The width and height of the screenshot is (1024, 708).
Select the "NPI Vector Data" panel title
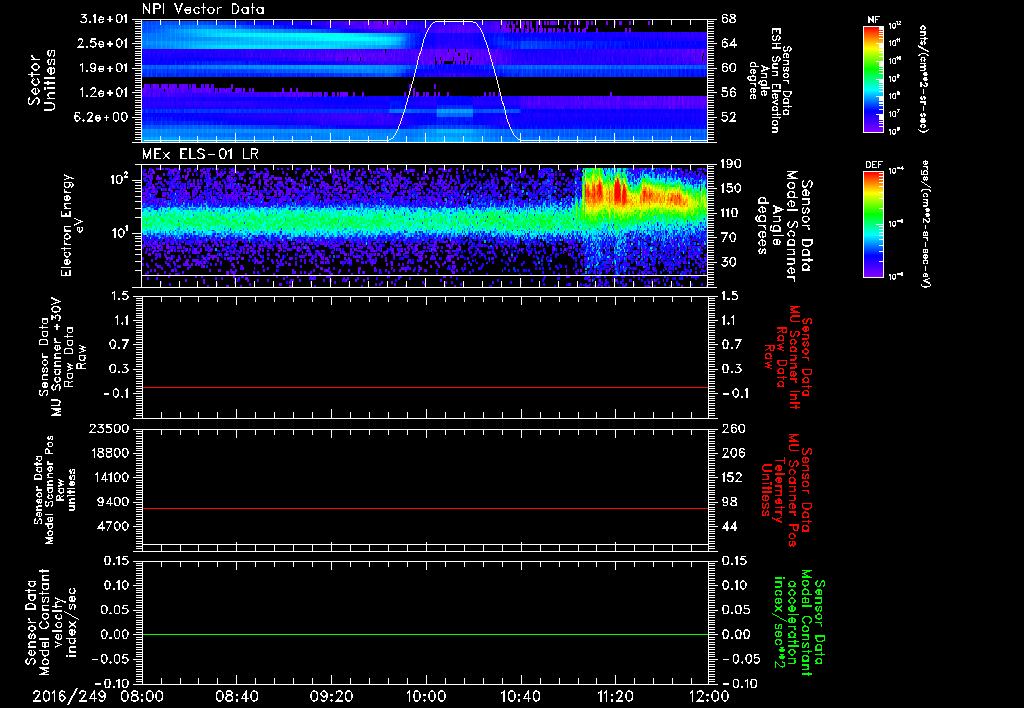203,9
